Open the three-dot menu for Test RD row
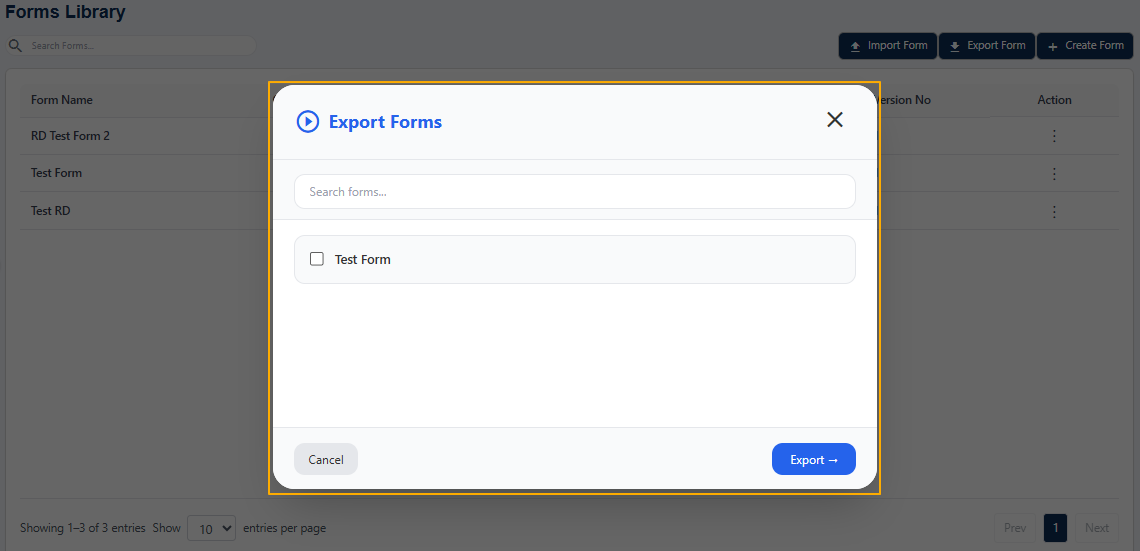Image resolution: width=1140 pixels, height=551 pixels. tap(1054, 212)
